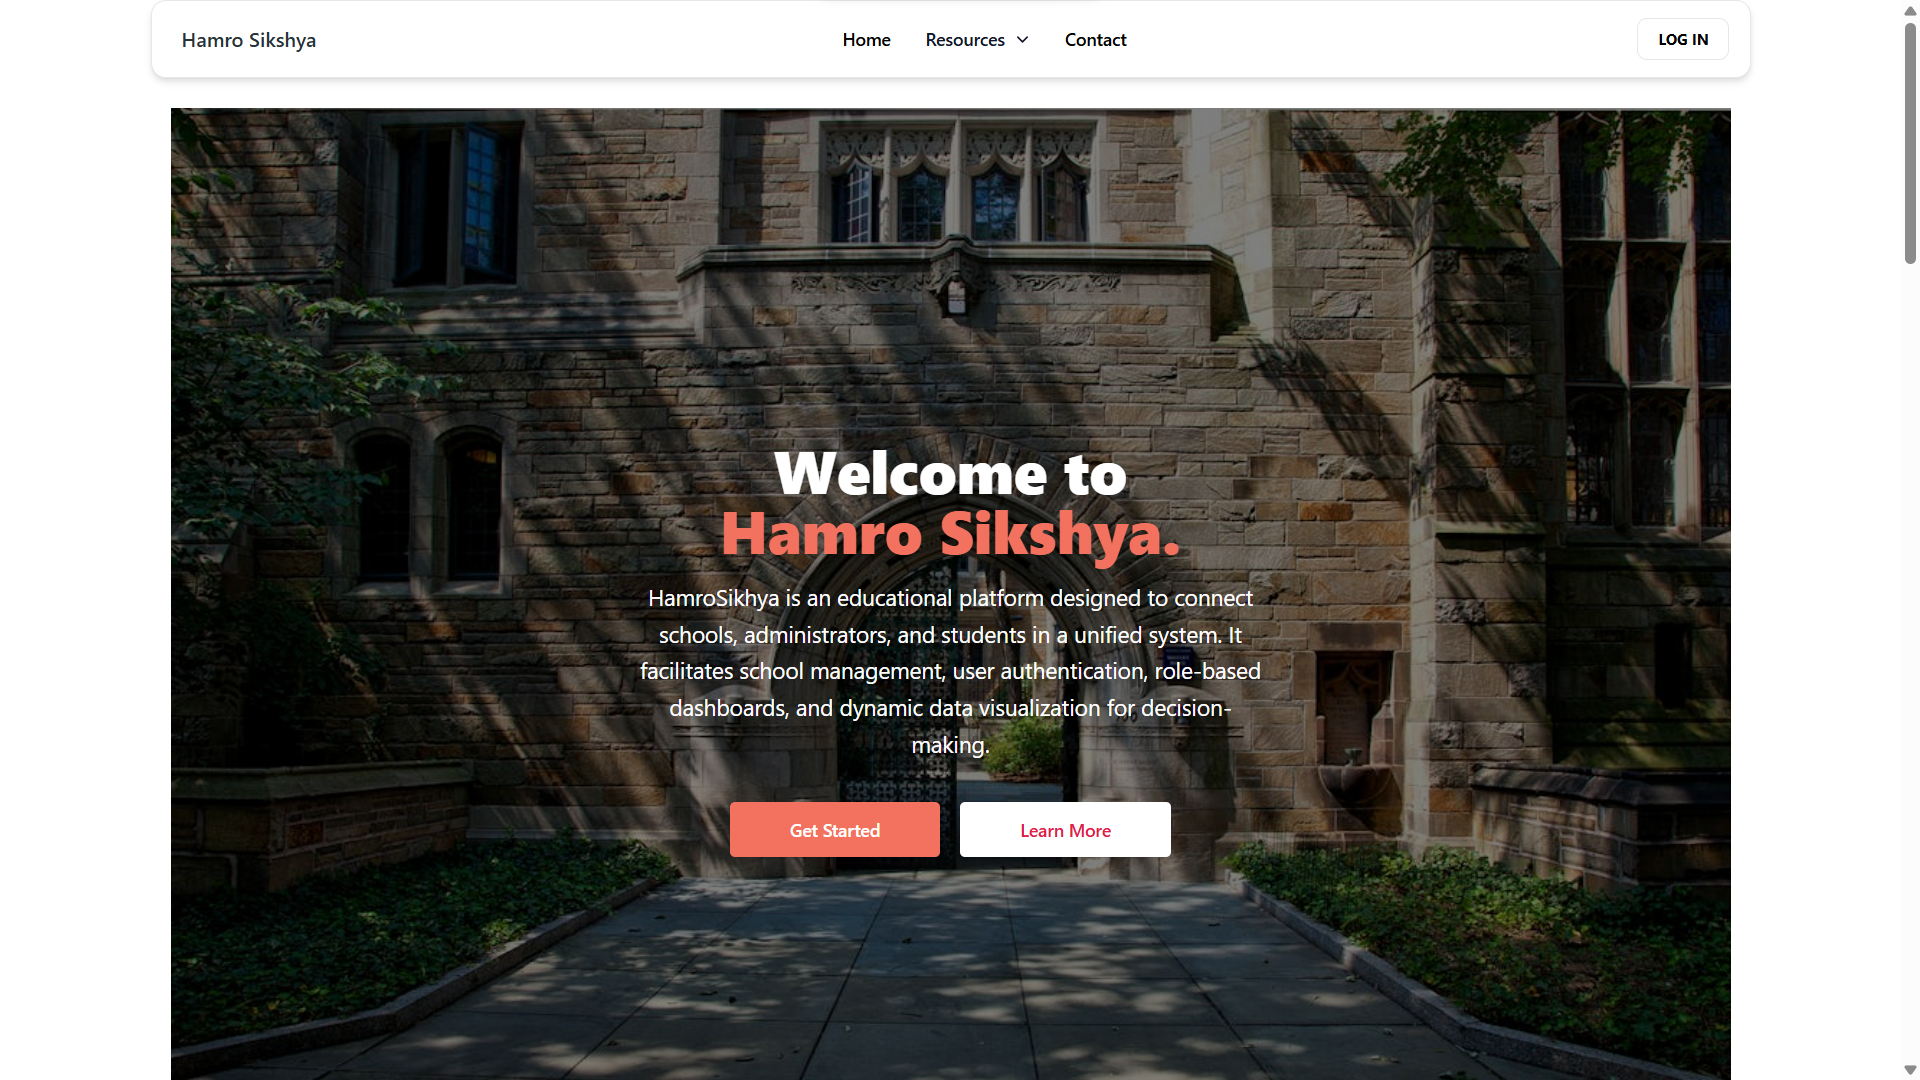Click the white Learn More button

[x=1065, y=830]
